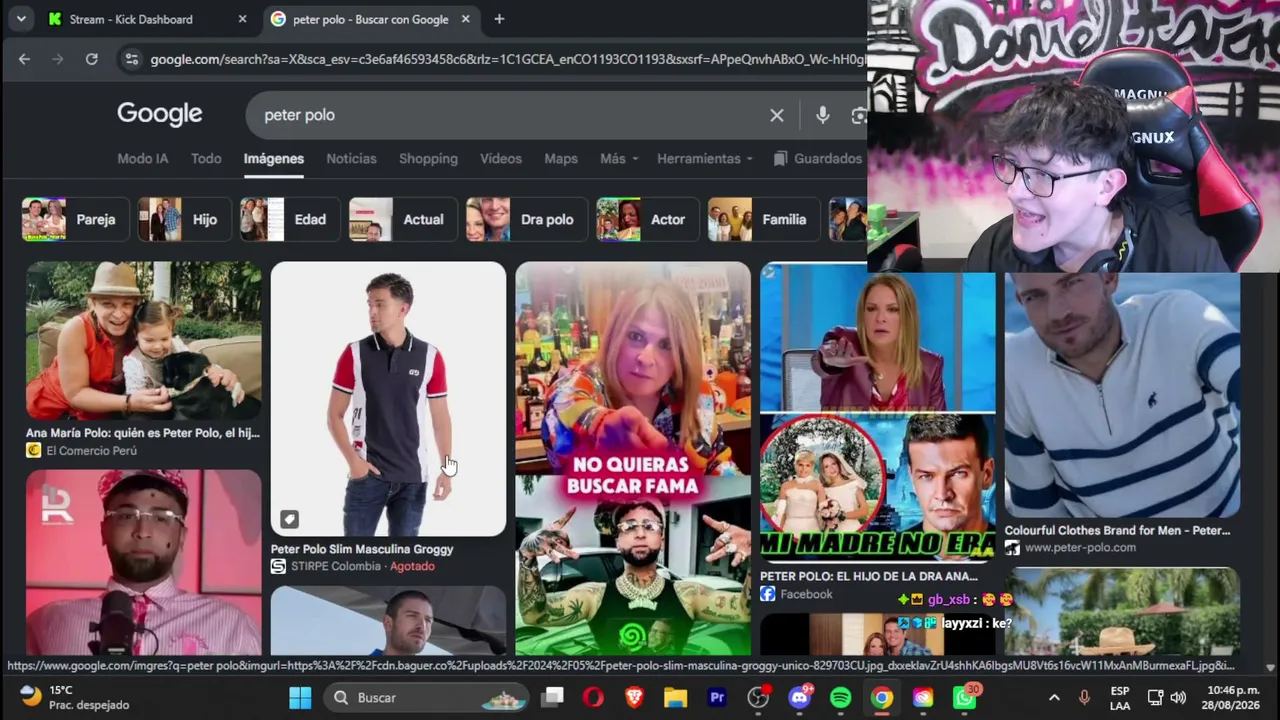Open the El Comercio Perú source link

tap(91, 451)
